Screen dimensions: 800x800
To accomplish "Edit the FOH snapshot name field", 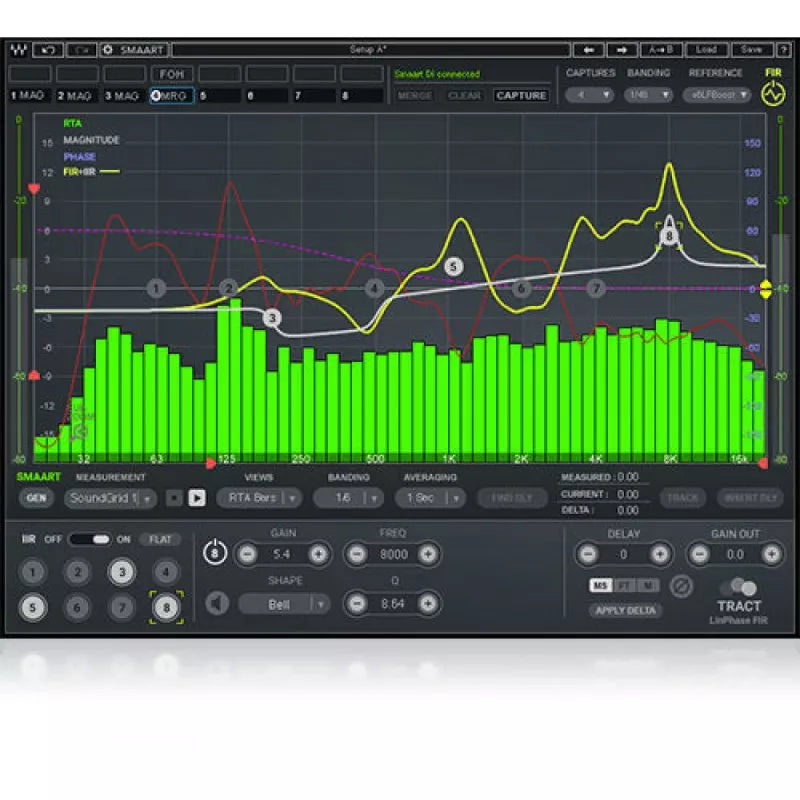I will pyautogui.click(x=172, y=74).
